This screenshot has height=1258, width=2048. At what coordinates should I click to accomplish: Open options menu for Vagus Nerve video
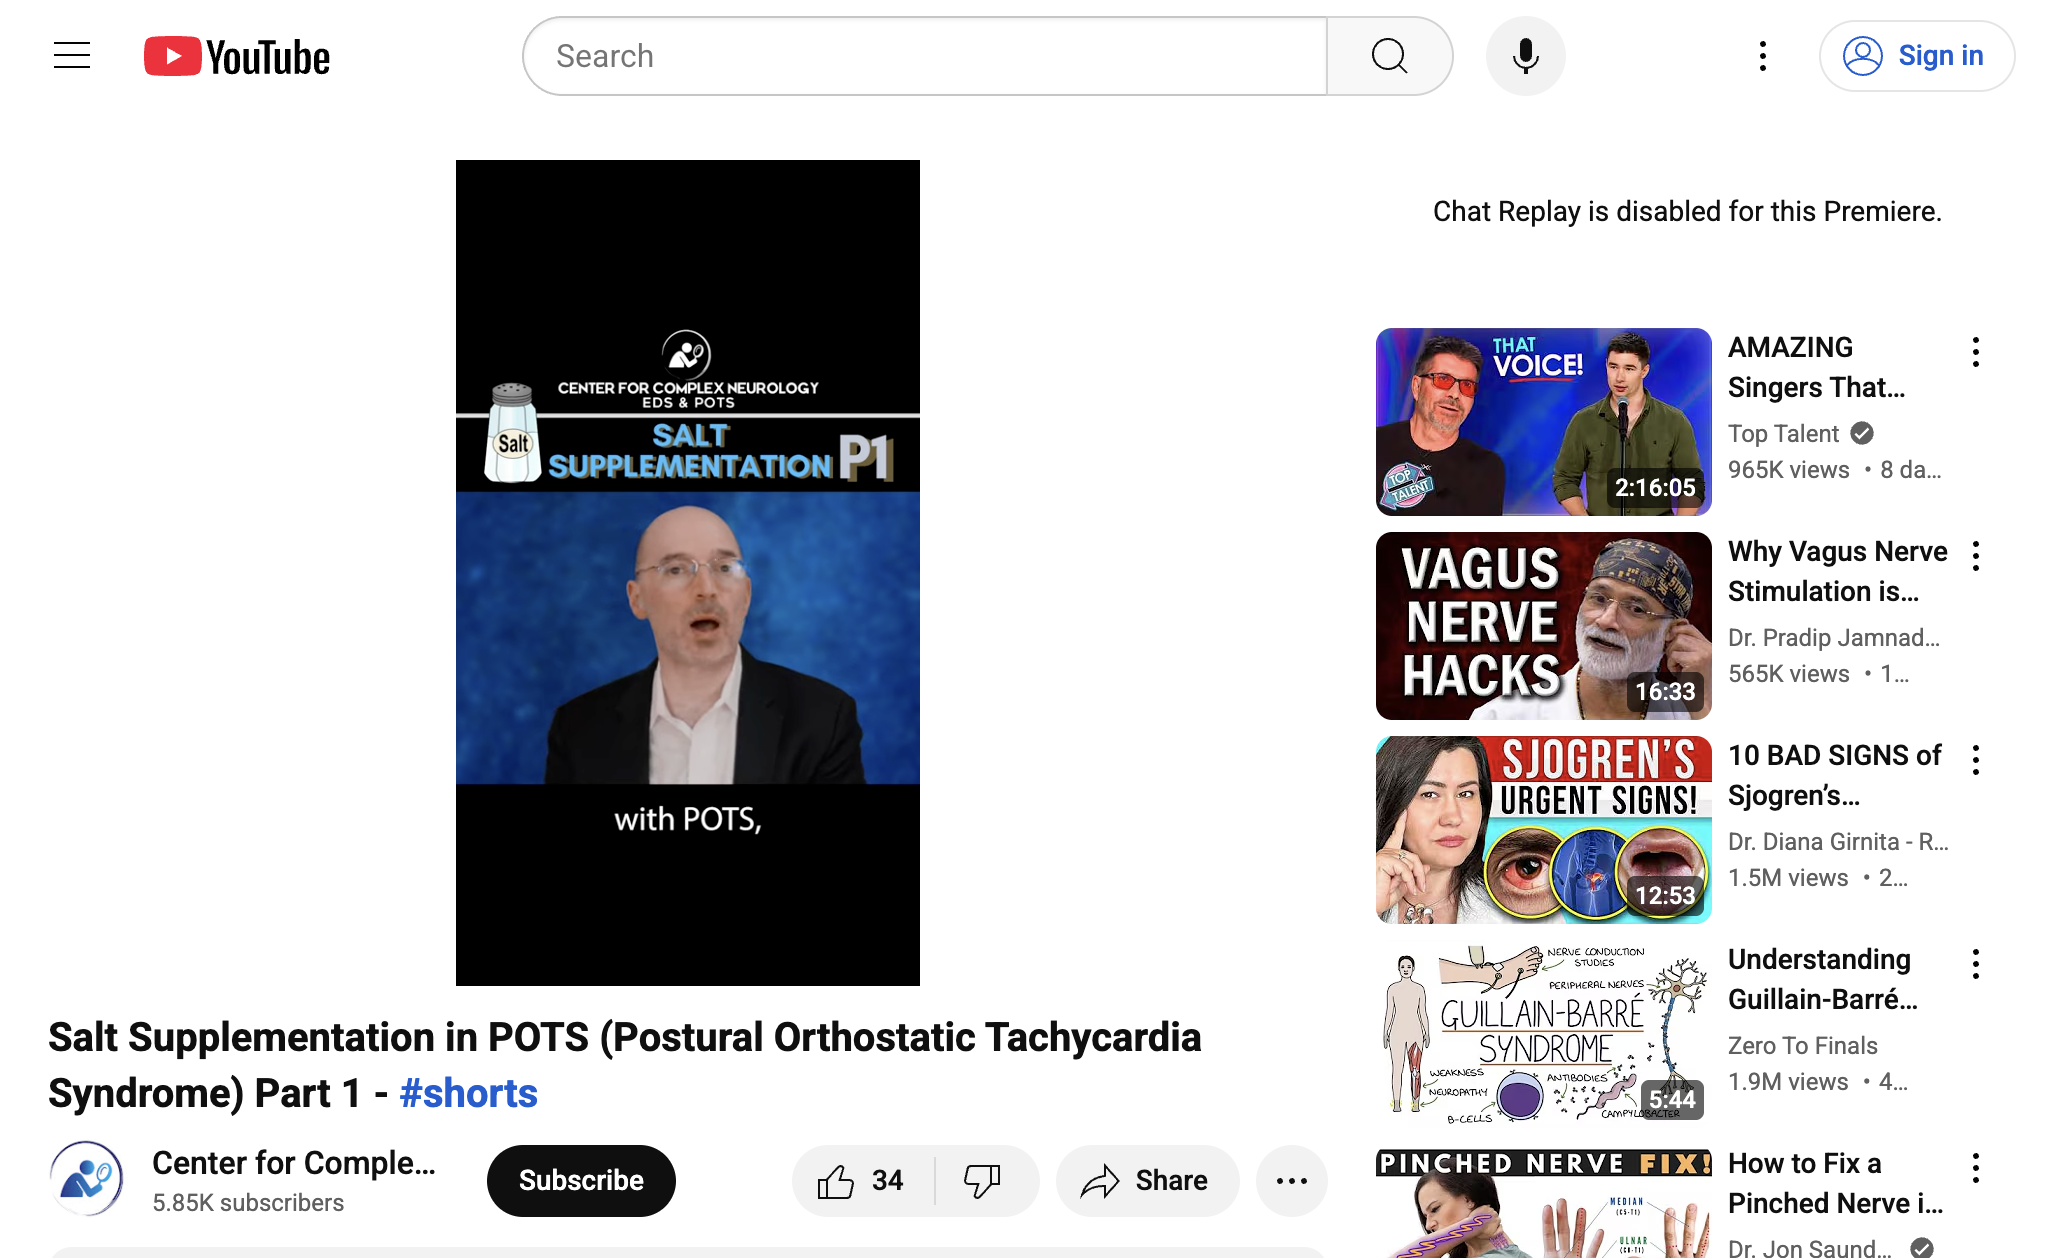[1975, 556]
